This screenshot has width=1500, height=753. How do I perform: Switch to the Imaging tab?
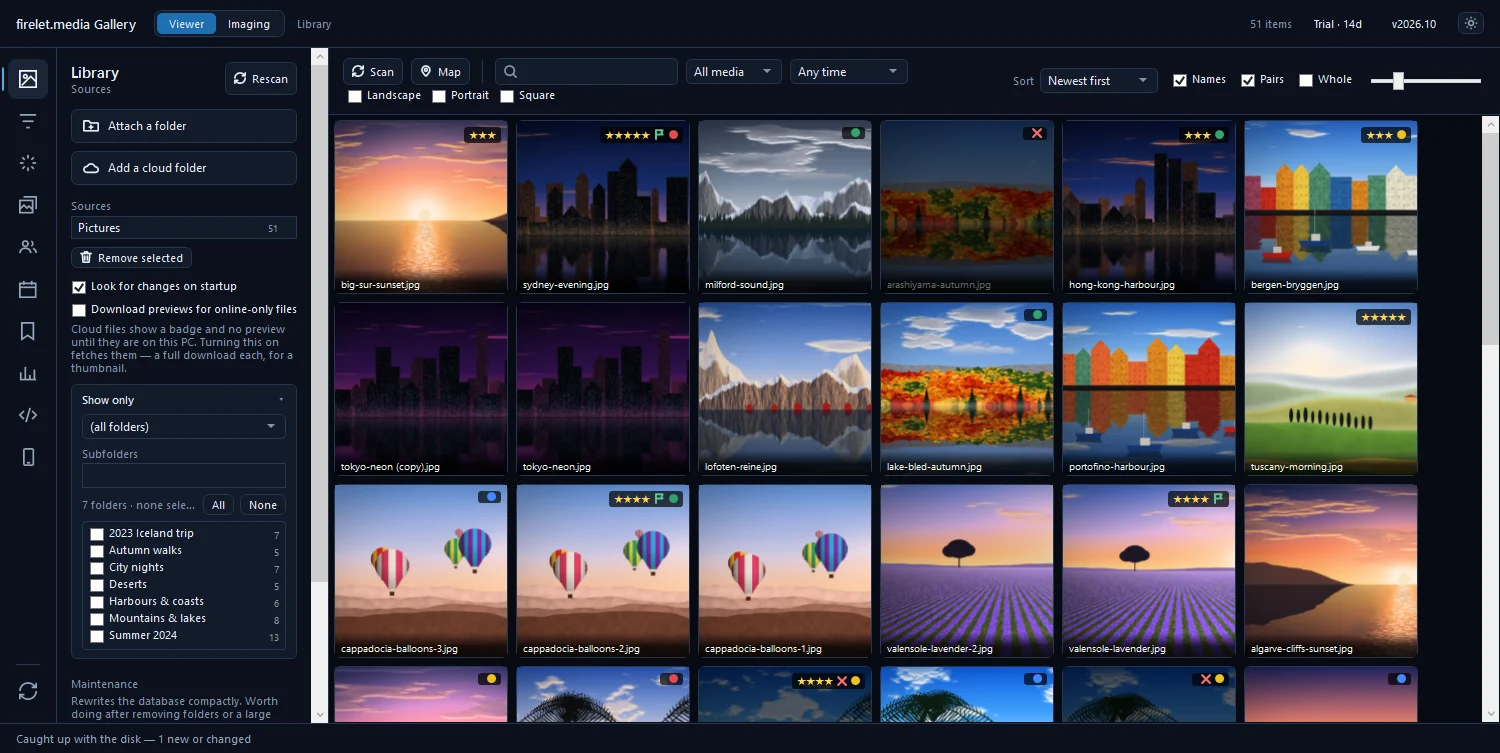(249, 24)
